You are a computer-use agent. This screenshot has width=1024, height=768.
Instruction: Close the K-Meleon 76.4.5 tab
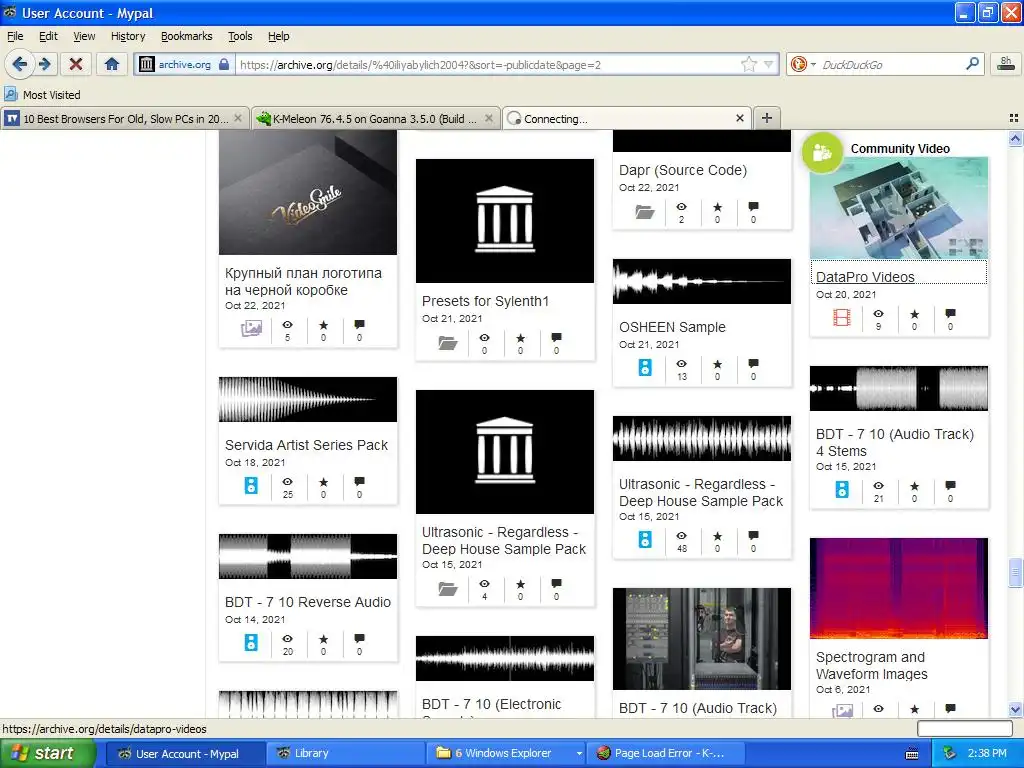pyautogui.click(x=488, y=118)
